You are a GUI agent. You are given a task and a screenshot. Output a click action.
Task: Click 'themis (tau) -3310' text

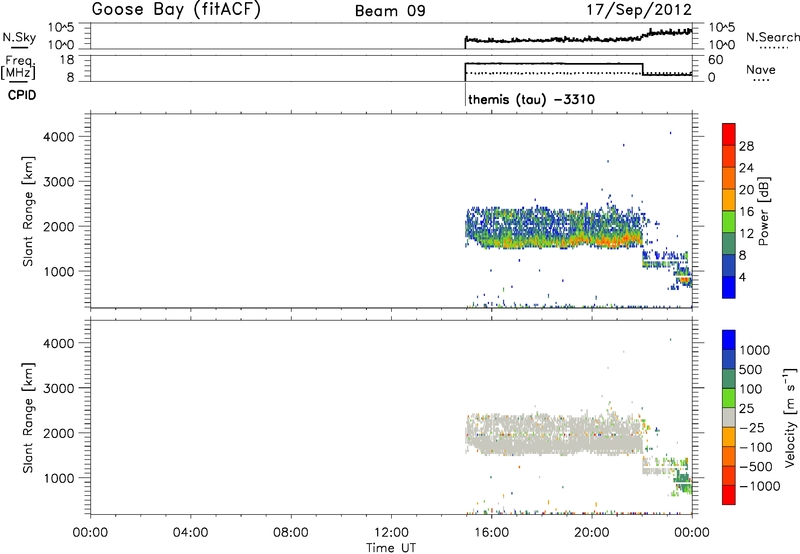pyautogui.click(x=531, y=99)
